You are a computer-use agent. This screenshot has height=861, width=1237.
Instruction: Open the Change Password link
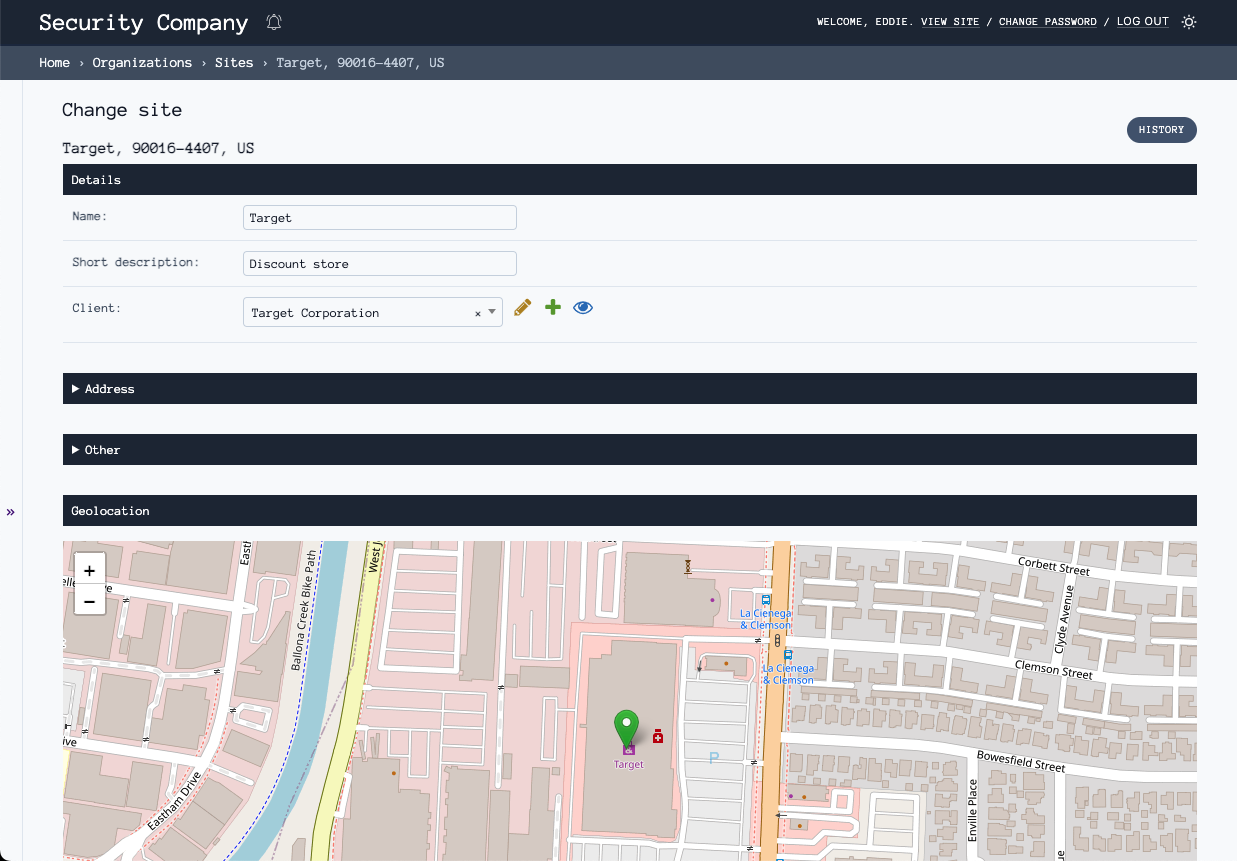[x=1047, y=22]
